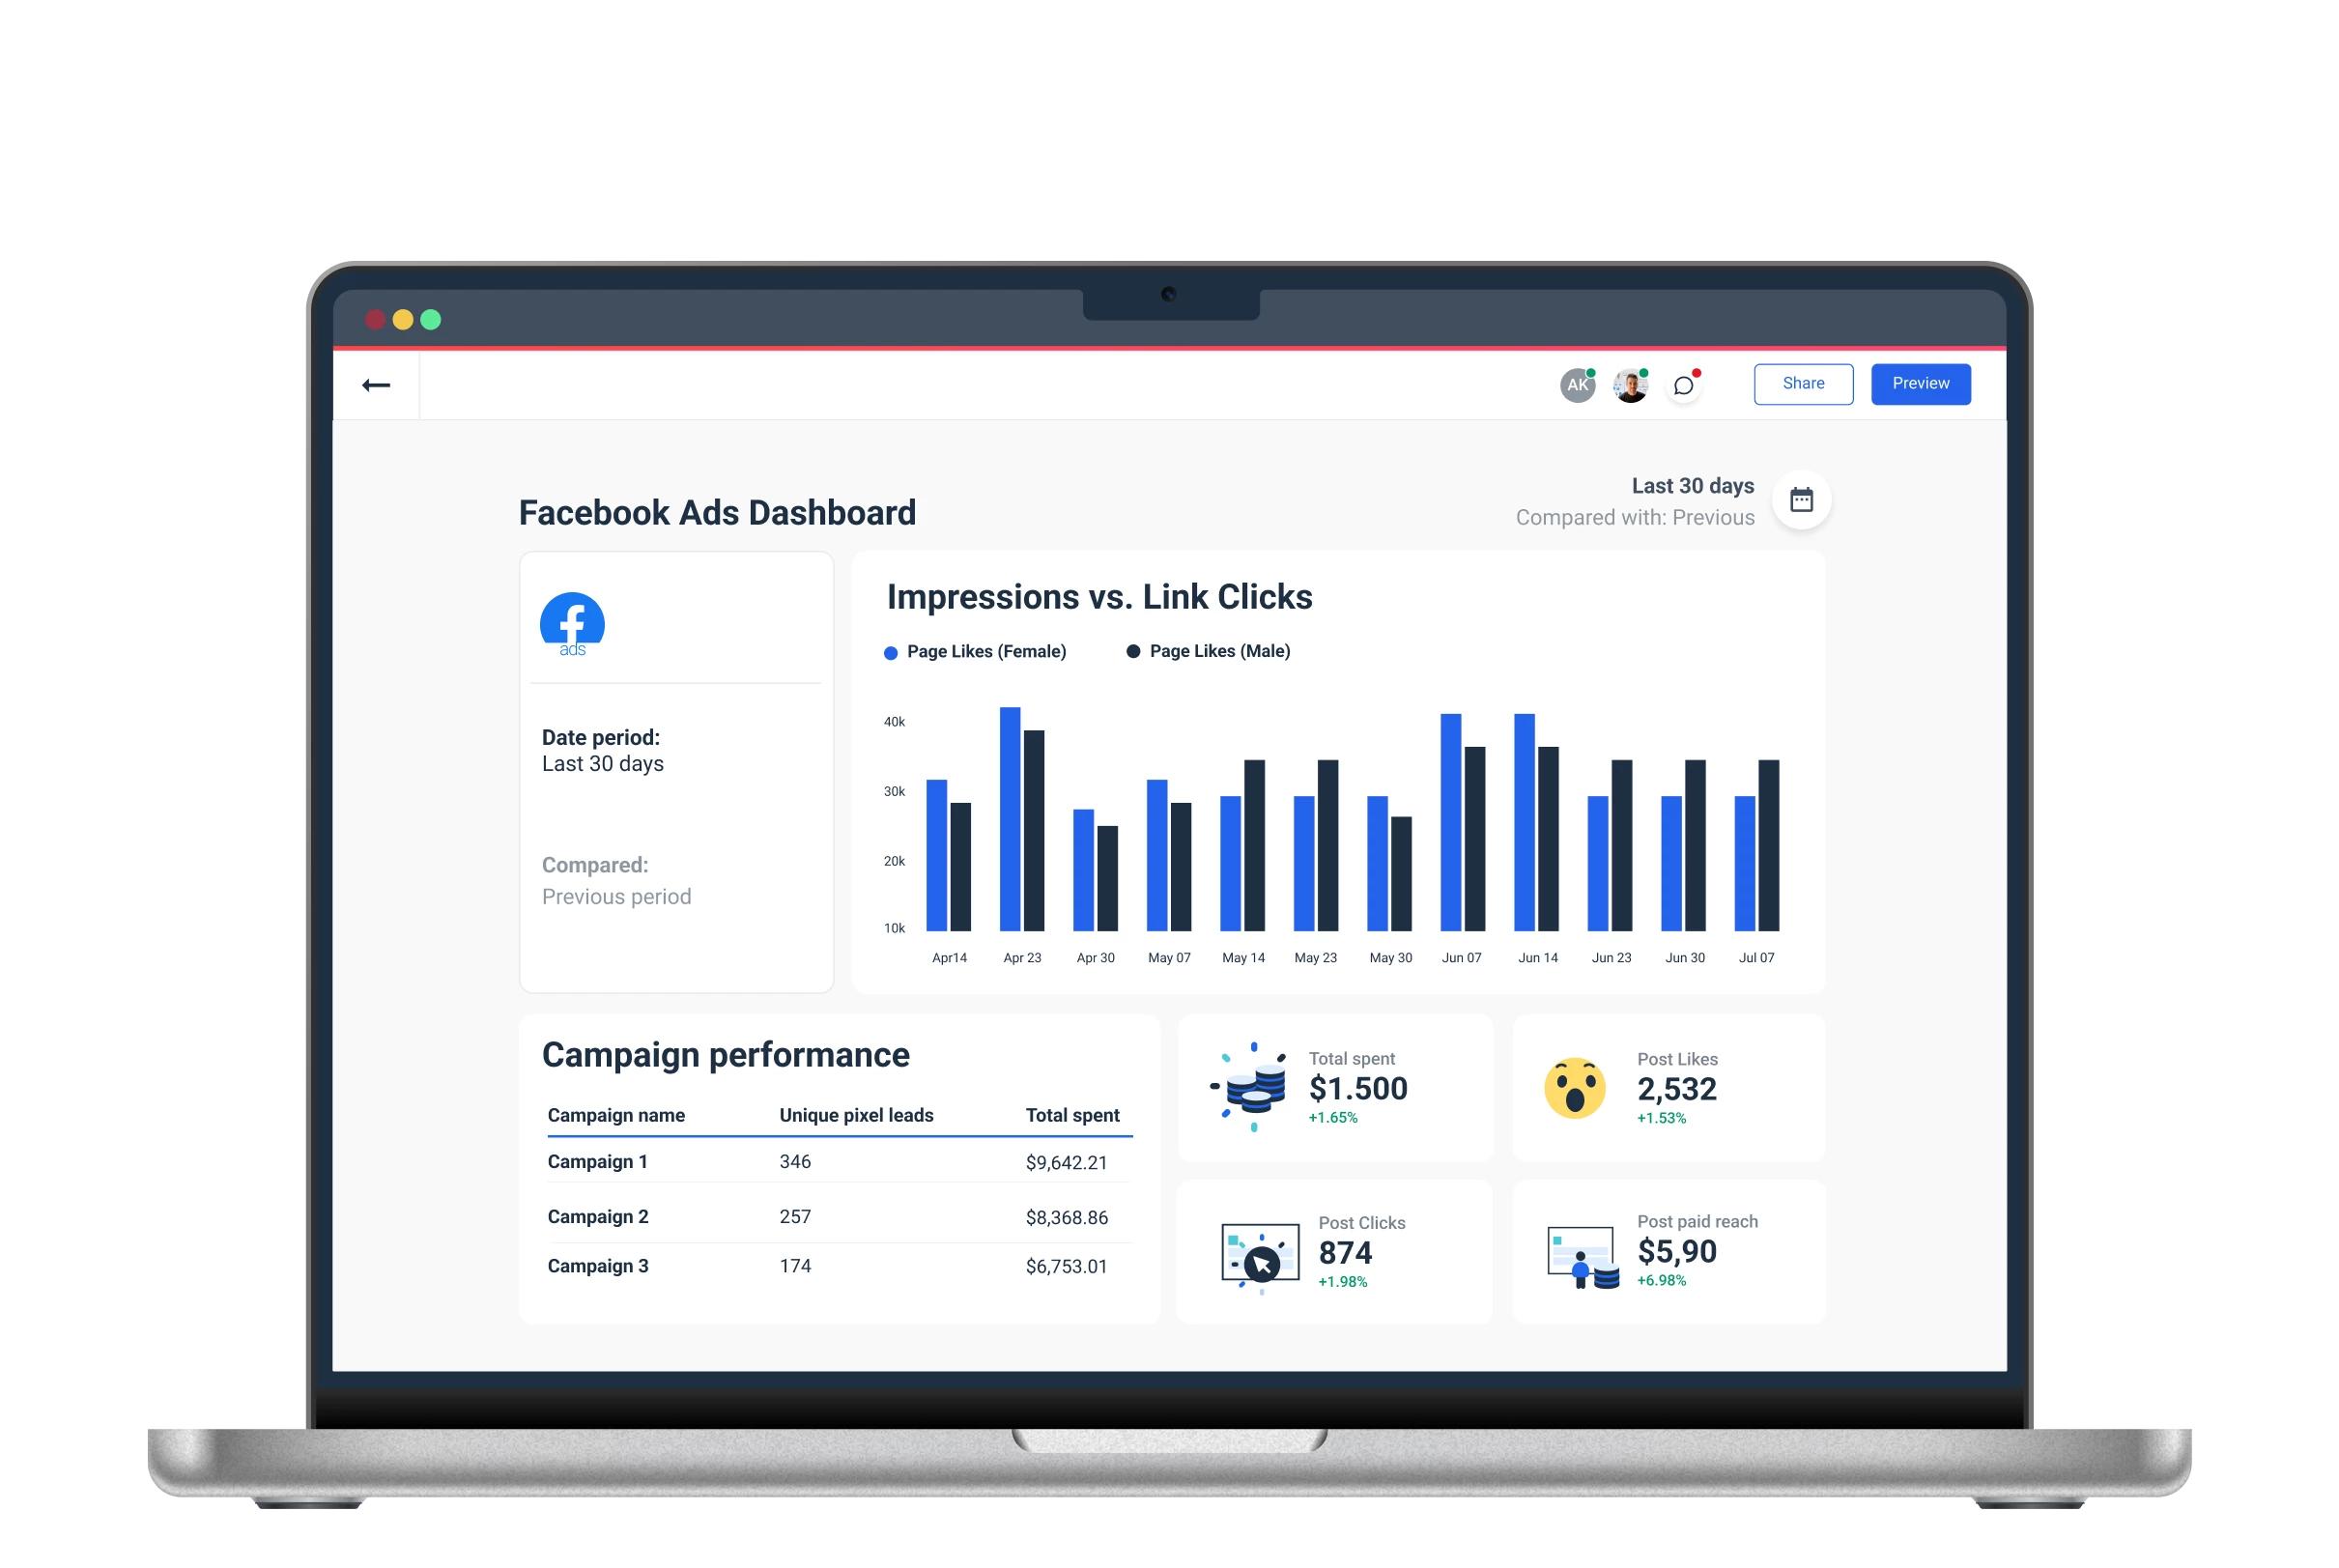The height and width of the screenshot is (1568, 2339).
Task: Click the user photo avatar
Action: pos(1630,385)
